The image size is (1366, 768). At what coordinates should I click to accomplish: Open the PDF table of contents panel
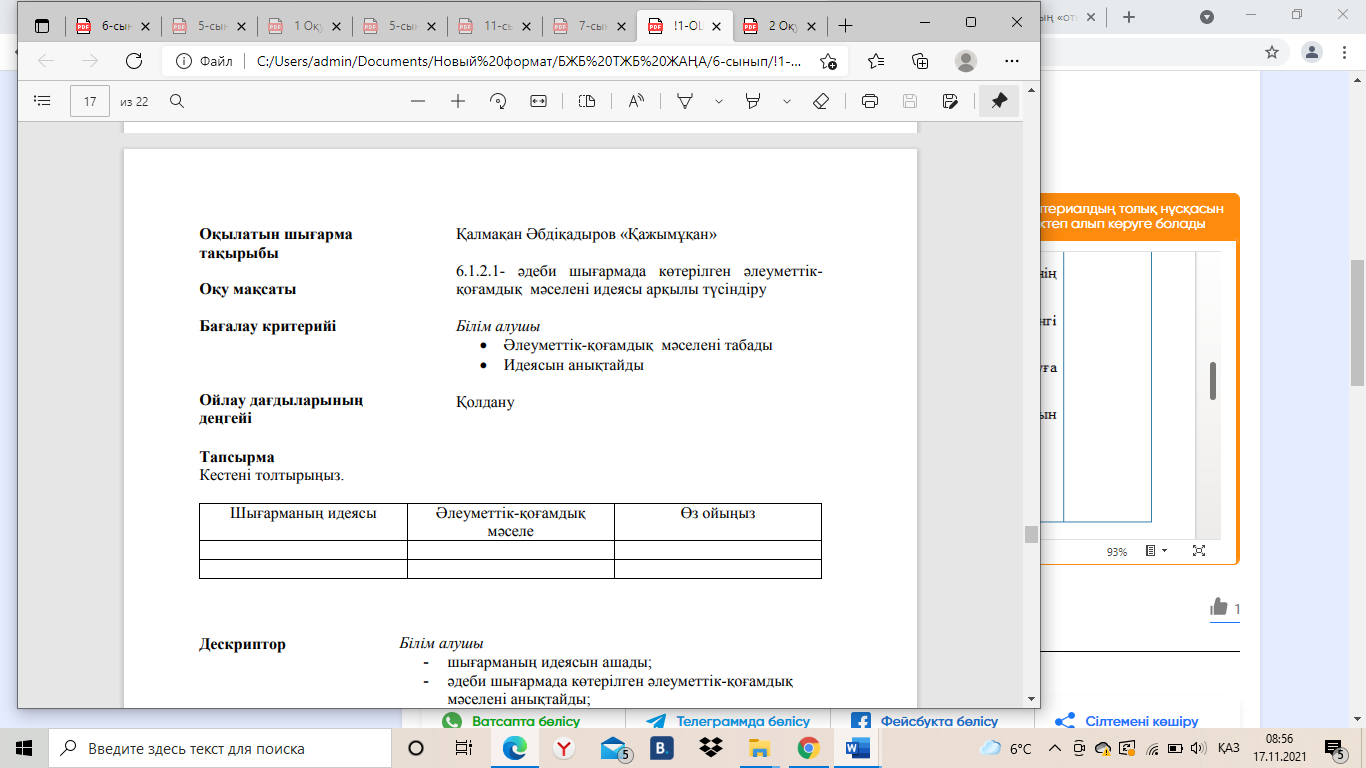42,101
